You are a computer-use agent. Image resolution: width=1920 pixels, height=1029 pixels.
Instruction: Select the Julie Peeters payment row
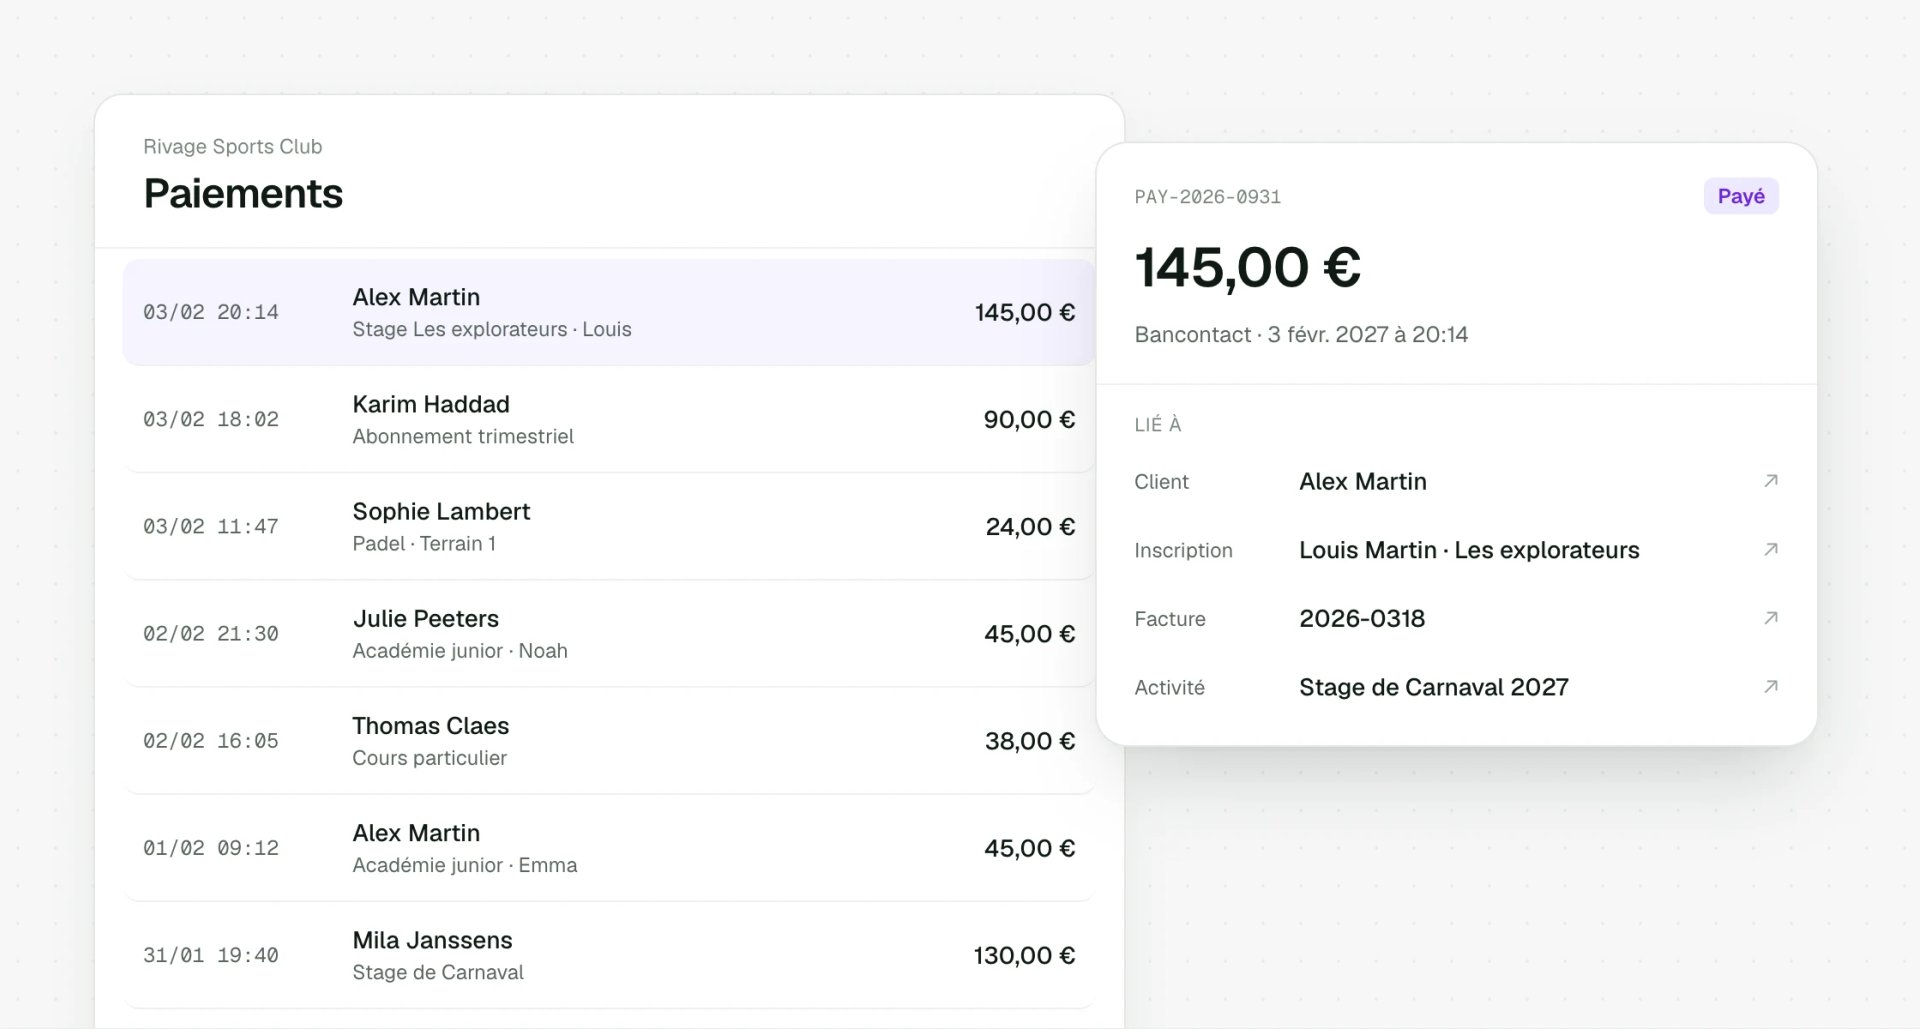pyautogui.click(x=609, y=633)
